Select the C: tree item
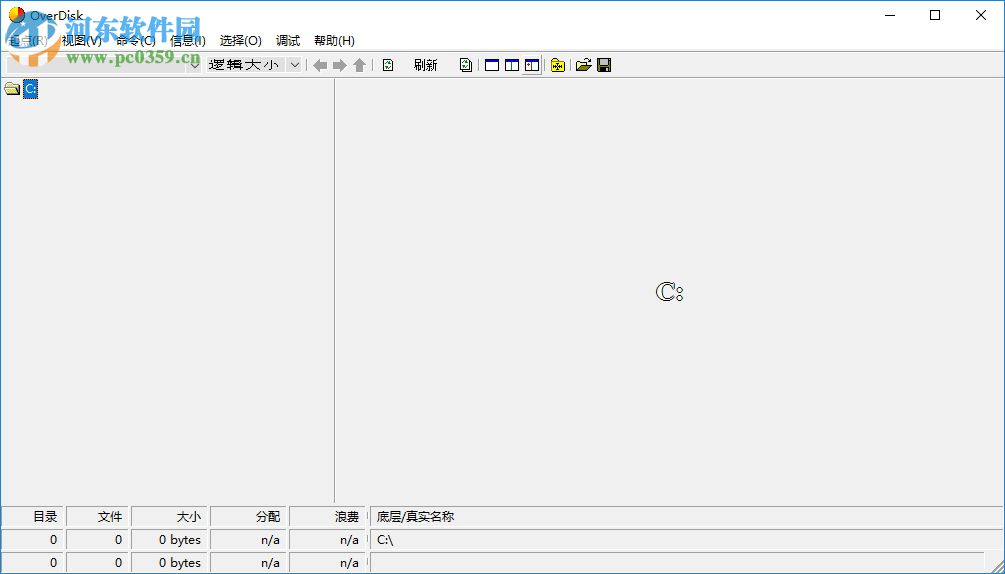1005x574 pixels. 30,89
